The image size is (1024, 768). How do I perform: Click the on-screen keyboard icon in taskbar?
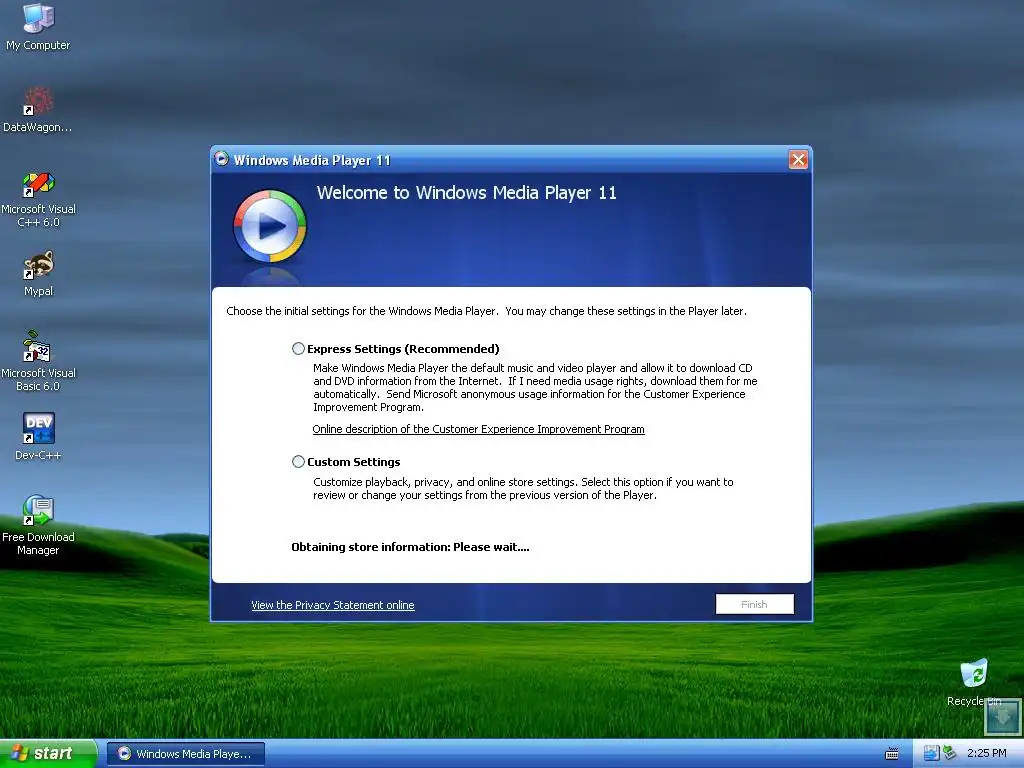[891, 754]
